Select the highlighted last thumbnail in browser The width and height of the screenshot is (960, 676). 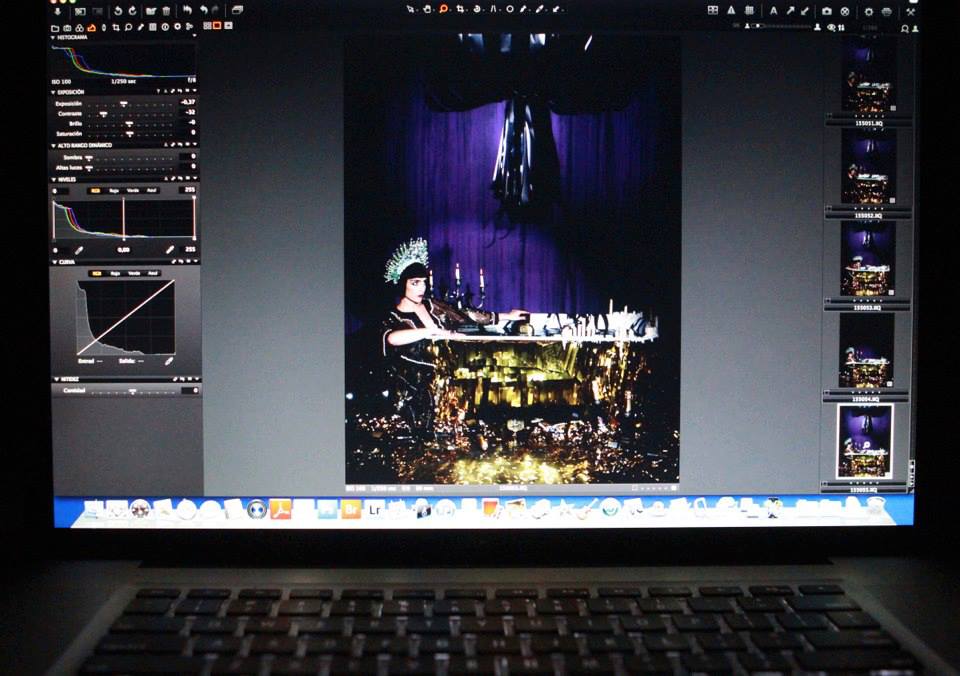(864, 441)
